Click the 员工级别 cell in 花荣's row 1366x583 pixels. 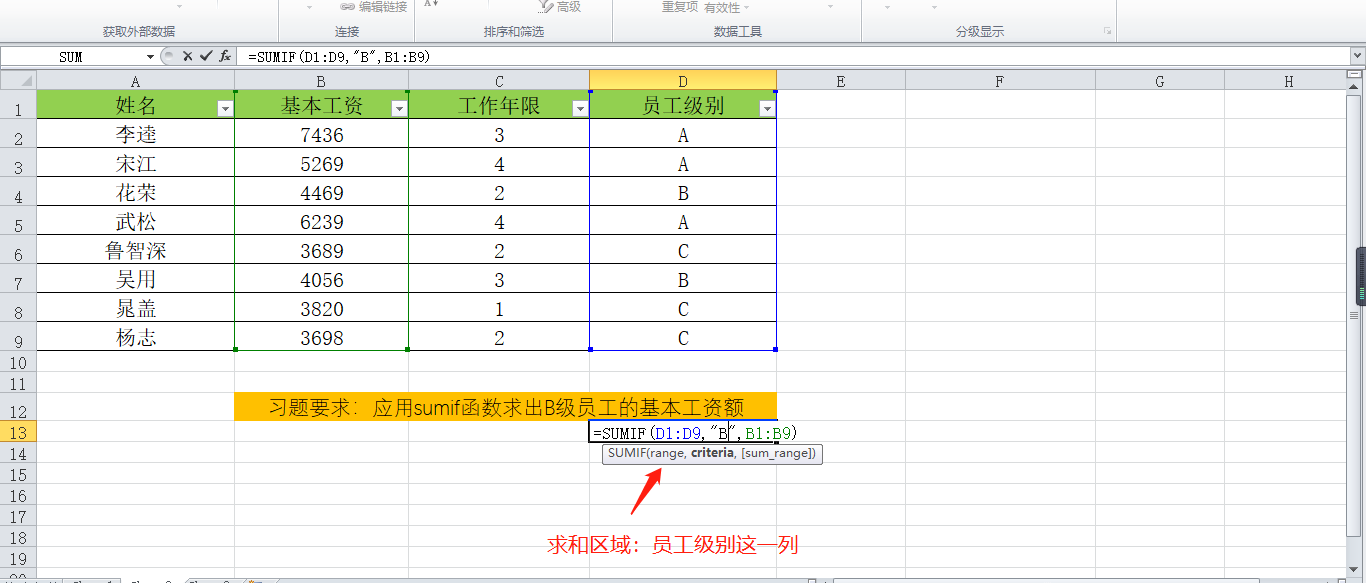(x=683, y=192)
